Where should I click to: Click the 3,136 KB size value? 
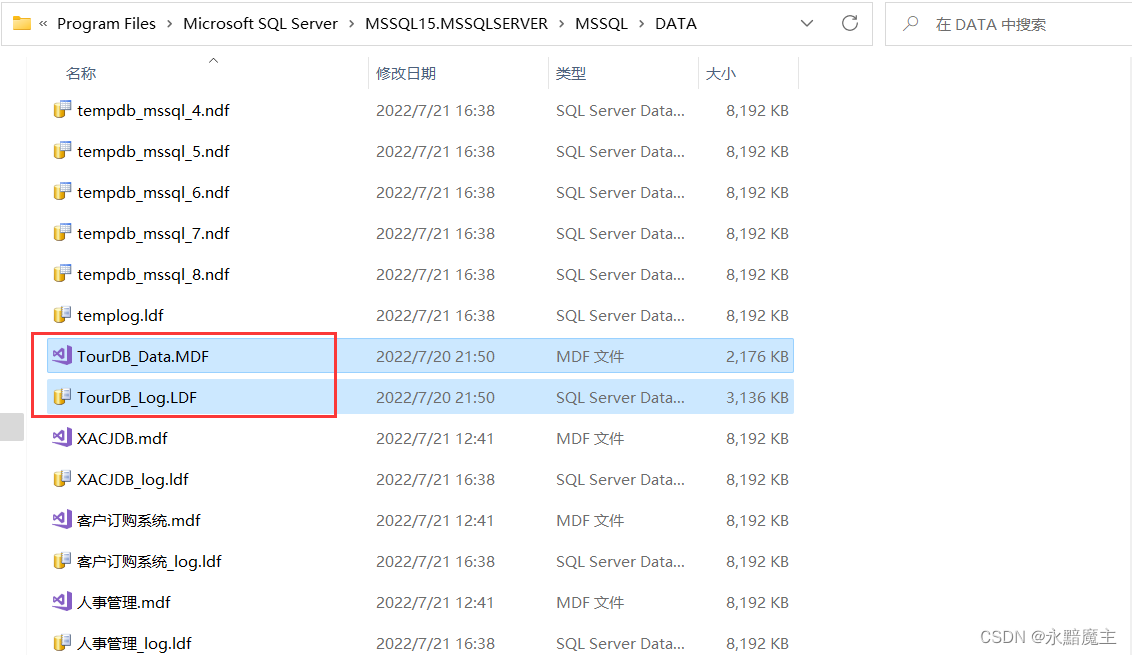click(757, 397)
